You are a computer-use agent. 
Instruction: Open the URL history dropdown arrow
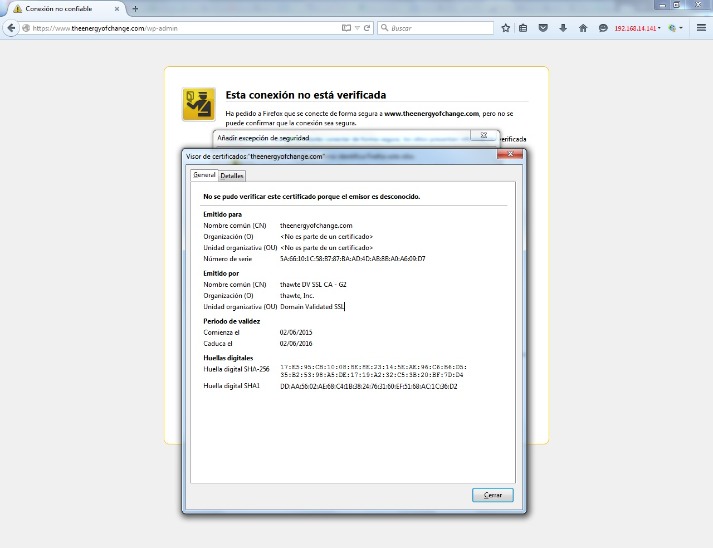point(357,28)
